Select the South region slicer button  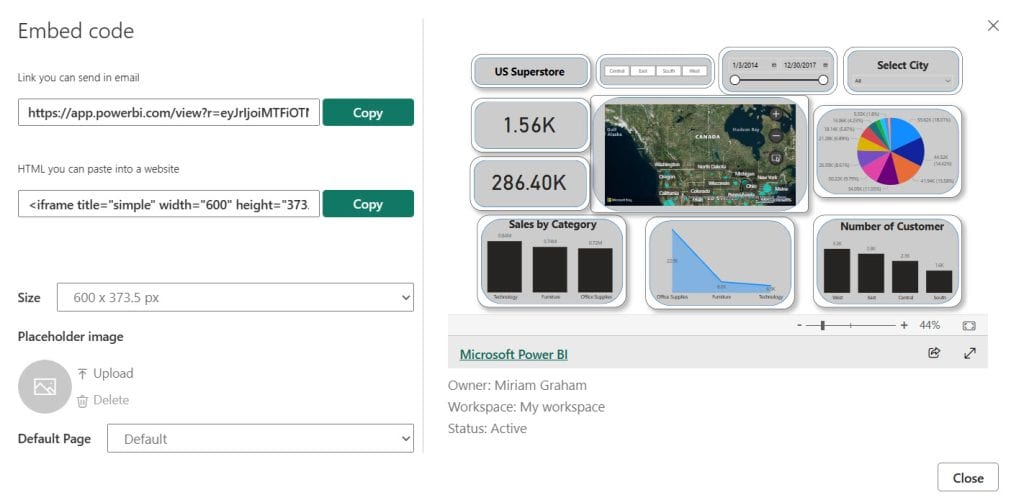[669, 71]
